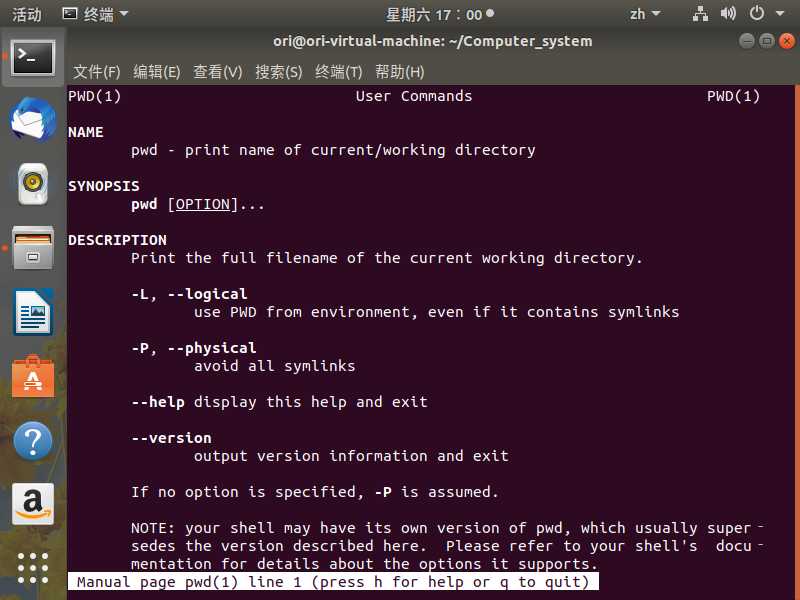Click the NAME section heading
Screen dimensions: 800x600
86,132
